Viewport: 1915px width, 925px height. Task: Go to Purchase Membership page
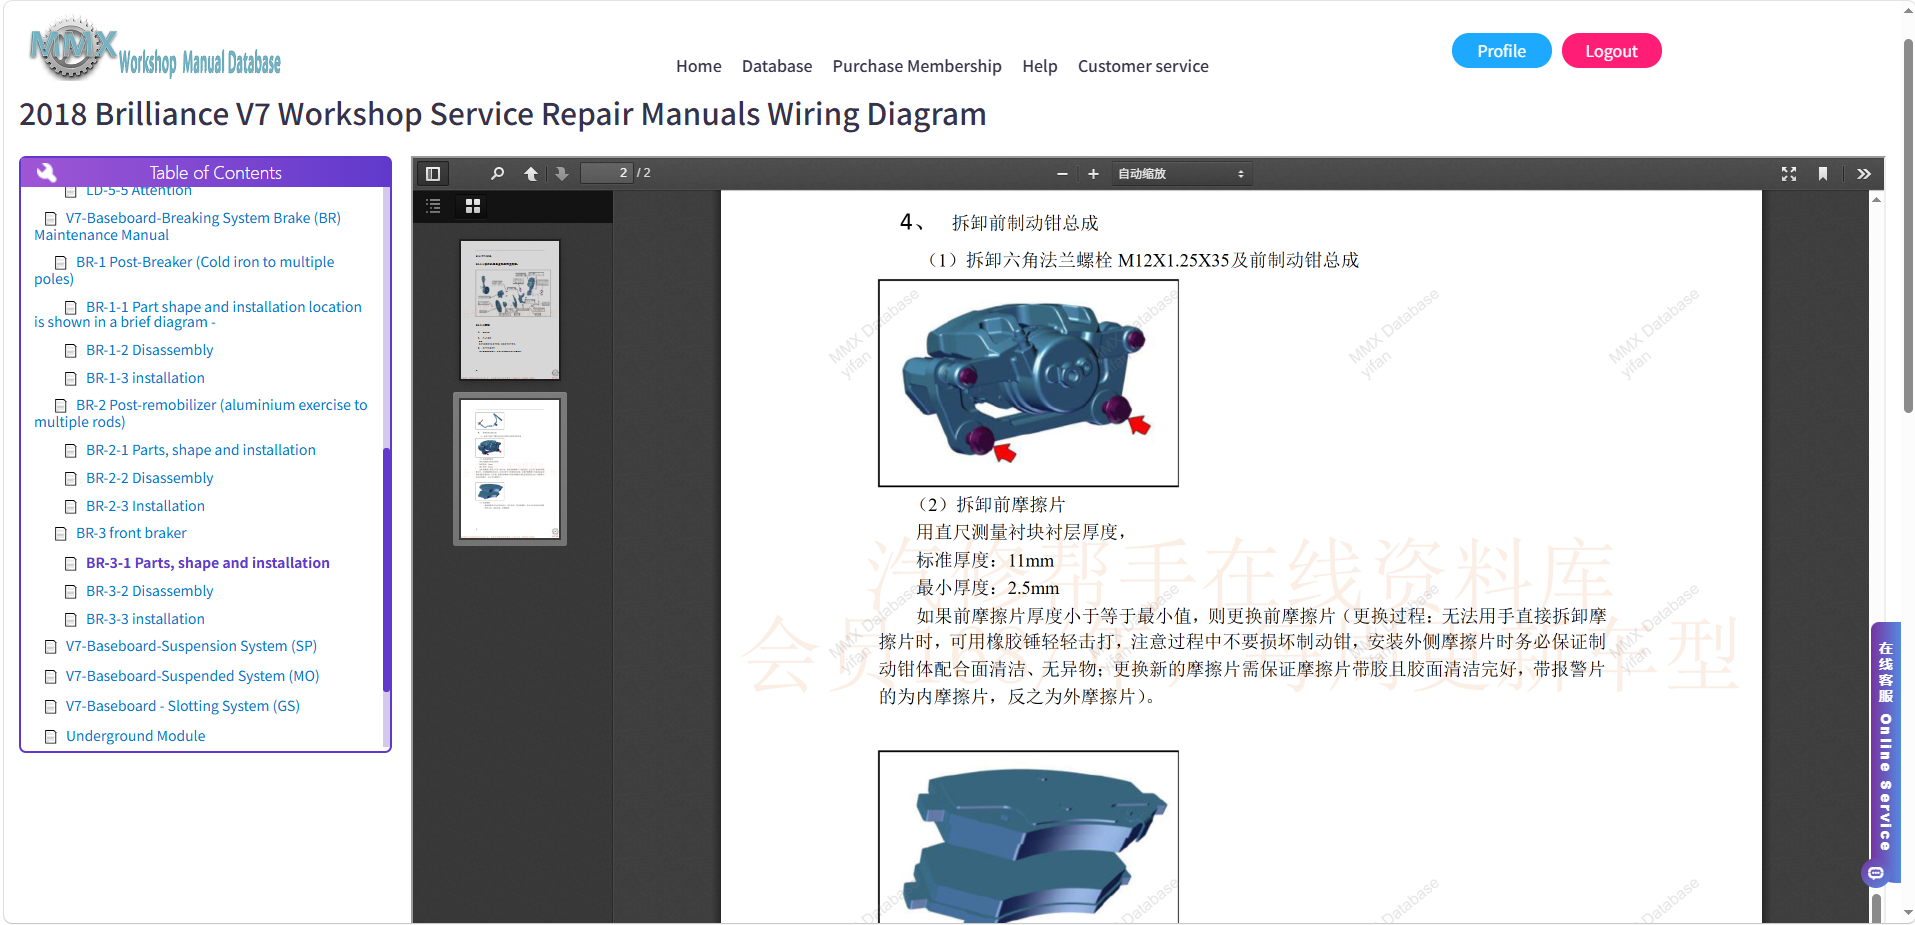[x=917, y=66]
